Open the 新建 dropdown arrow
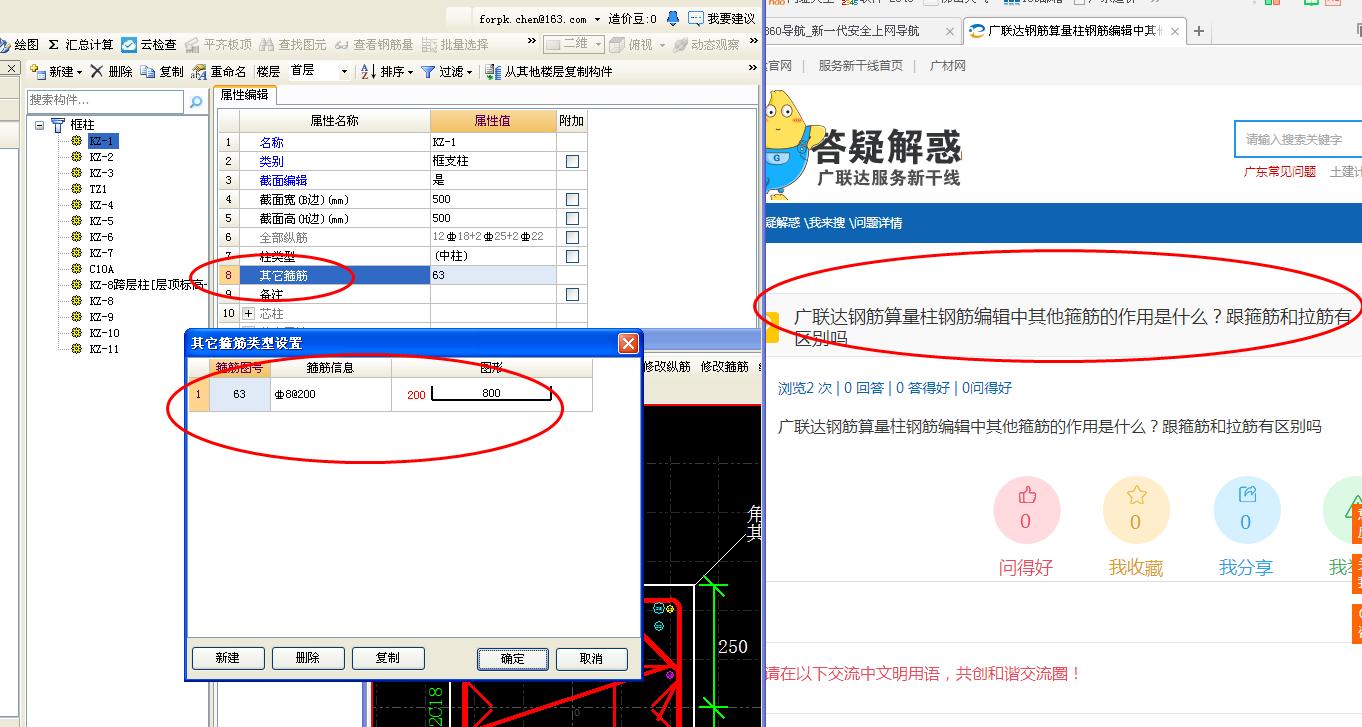The width and height of the screenshot is (1362, 727). coord(80,73)
